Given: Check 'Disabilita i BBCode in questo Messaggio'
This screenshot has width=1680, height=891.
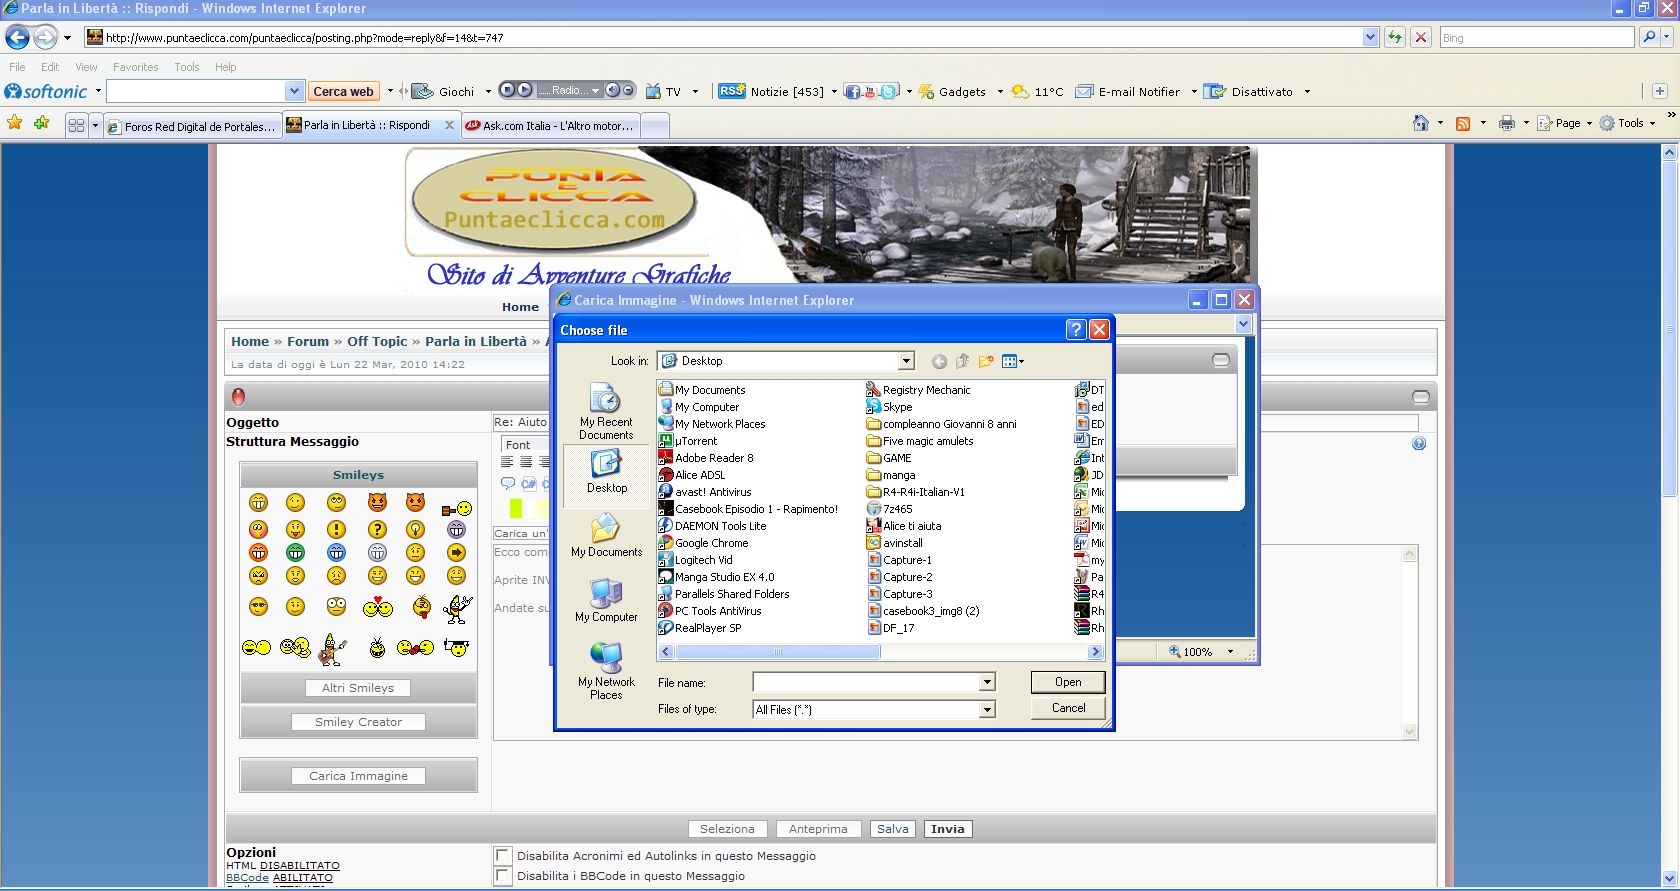Looking at the screenshot, I should [503, 876].
